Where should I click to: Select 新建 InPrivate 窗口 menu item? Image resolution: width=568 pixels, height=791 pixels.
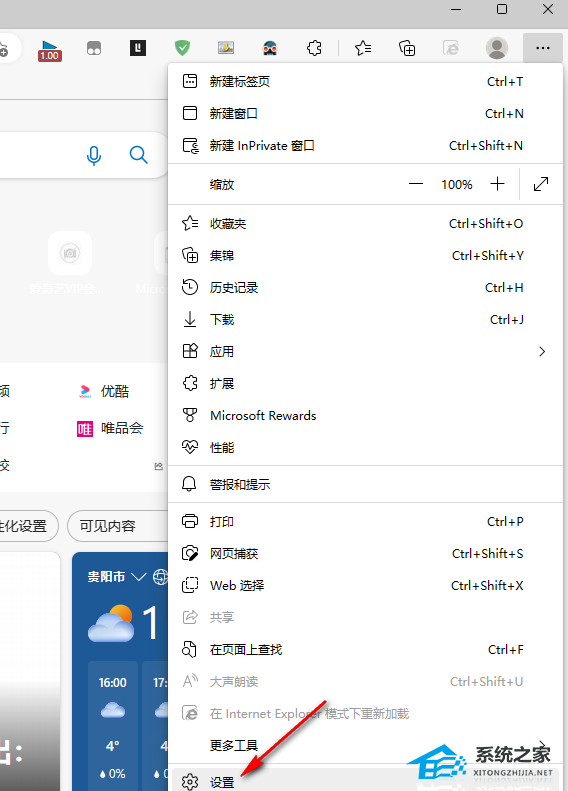365,146
